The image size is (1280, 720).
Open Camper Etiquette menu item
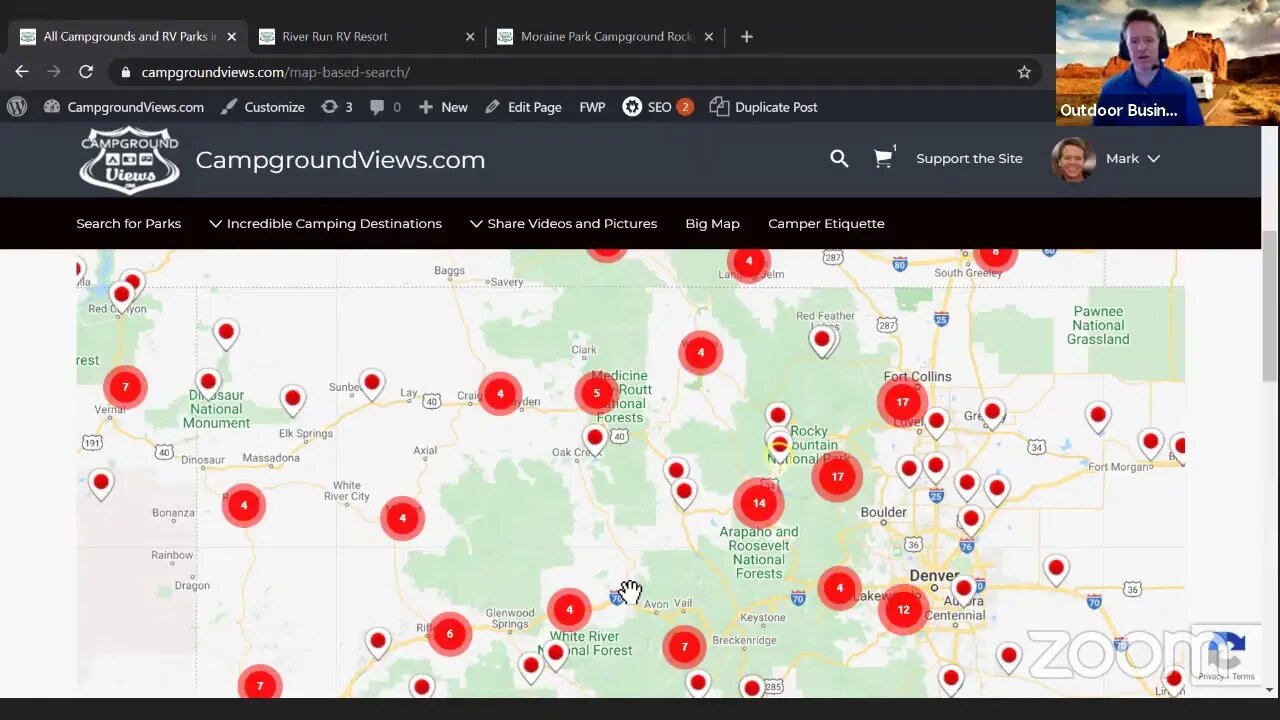[826, 223]
